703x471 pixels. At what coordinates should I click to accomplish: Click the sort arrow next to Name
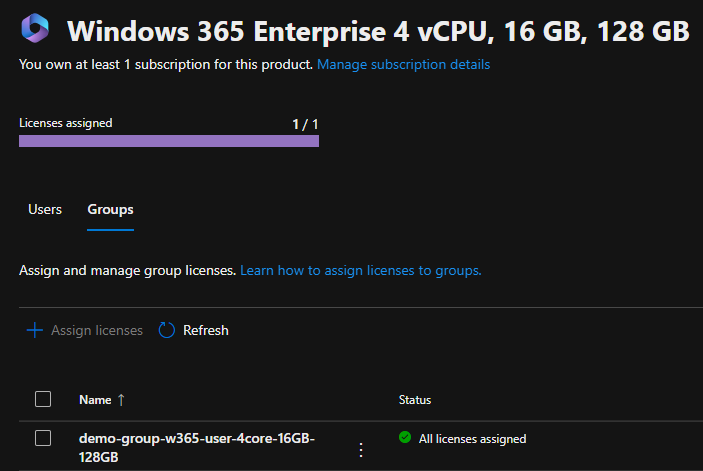pyautogui.click(x=121, y=400)
